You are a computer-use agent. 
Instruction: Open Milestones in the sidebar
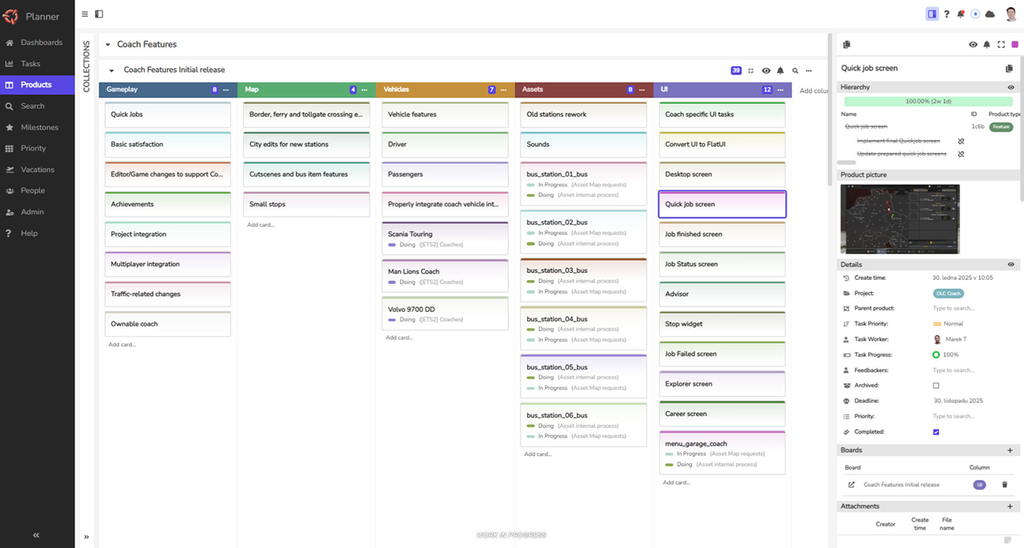(39, 127)
